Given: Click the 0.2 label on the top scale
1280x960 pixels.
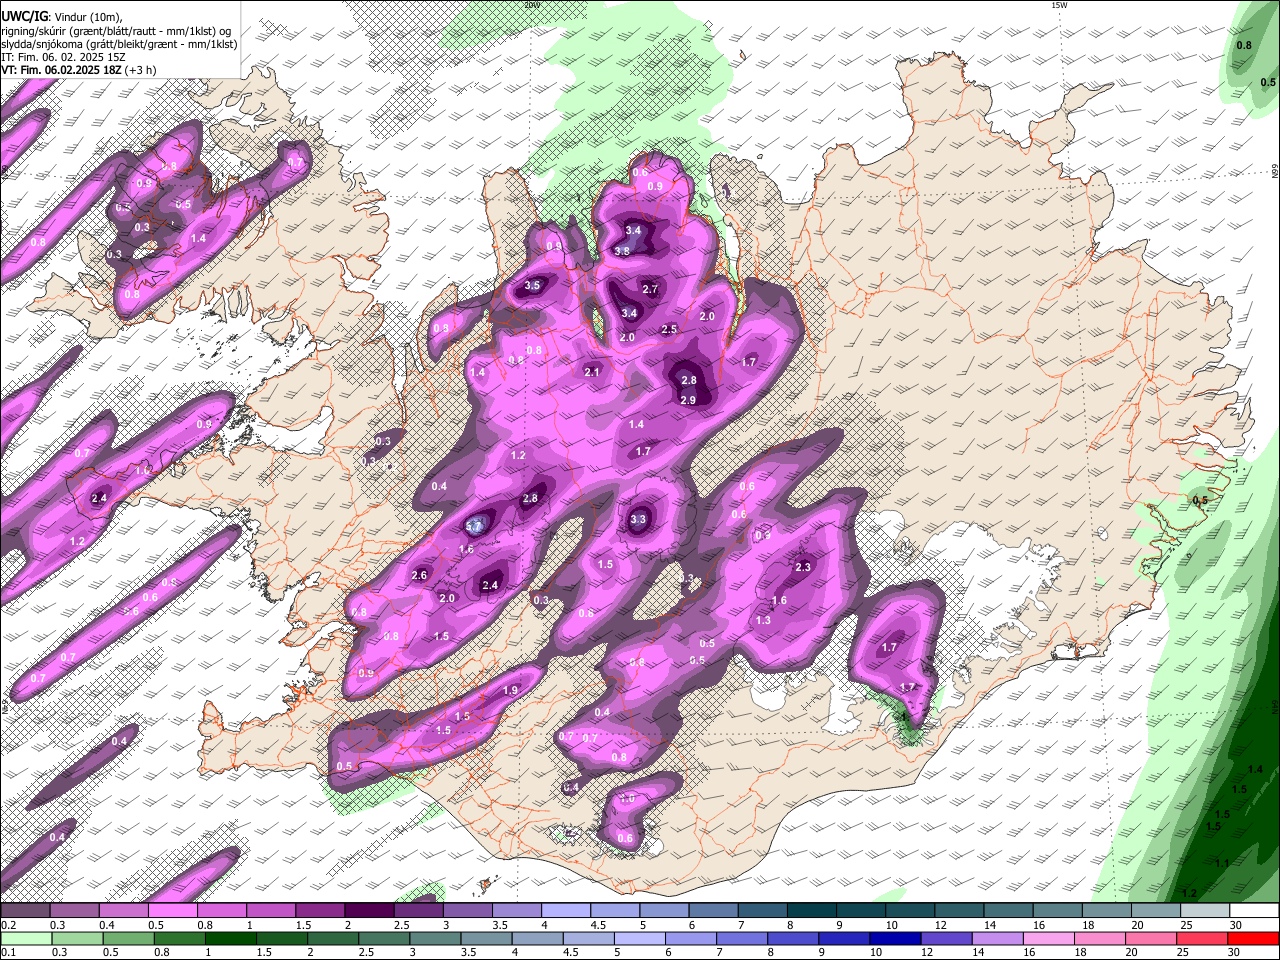Looking at the screenshot, I should click(8, 925).
